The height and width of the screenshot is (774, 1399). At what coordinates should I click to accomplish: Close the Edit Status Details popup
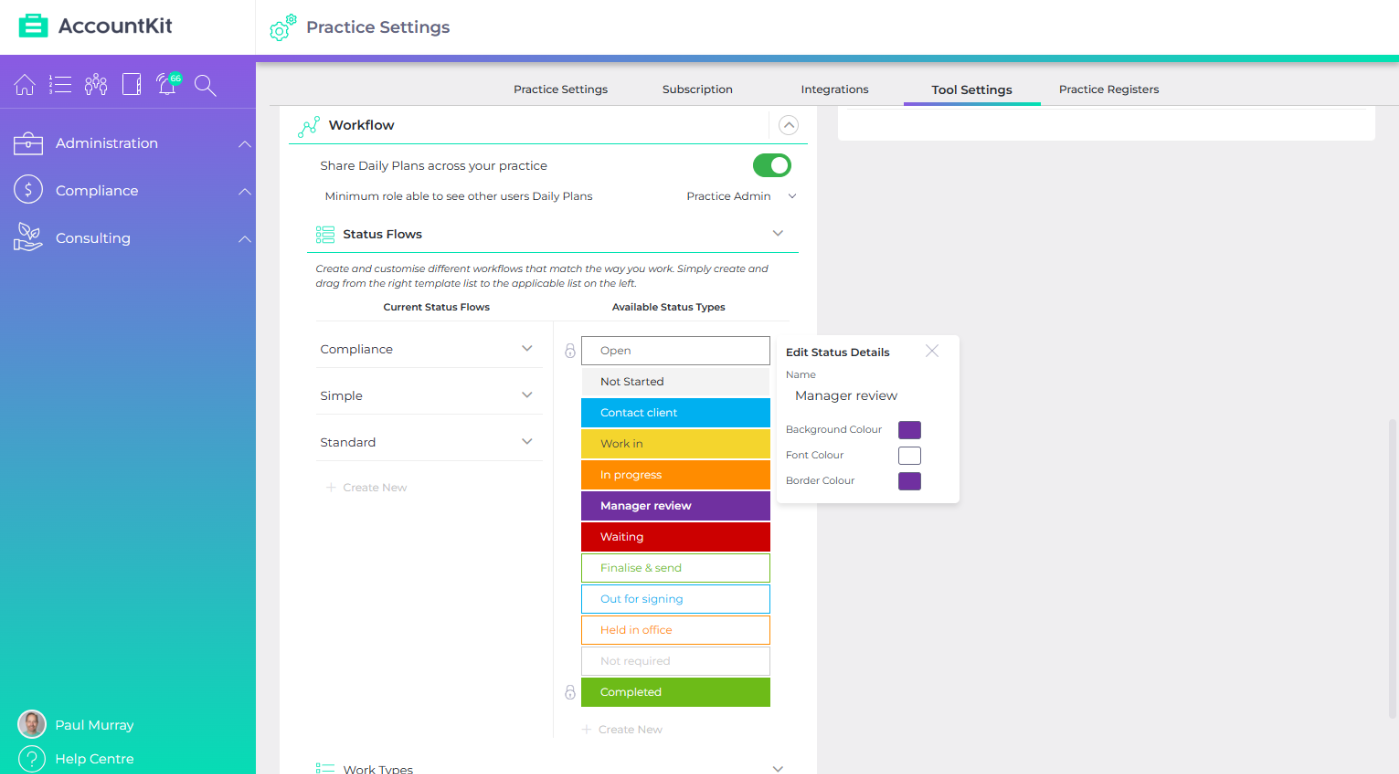coord(932,351)
